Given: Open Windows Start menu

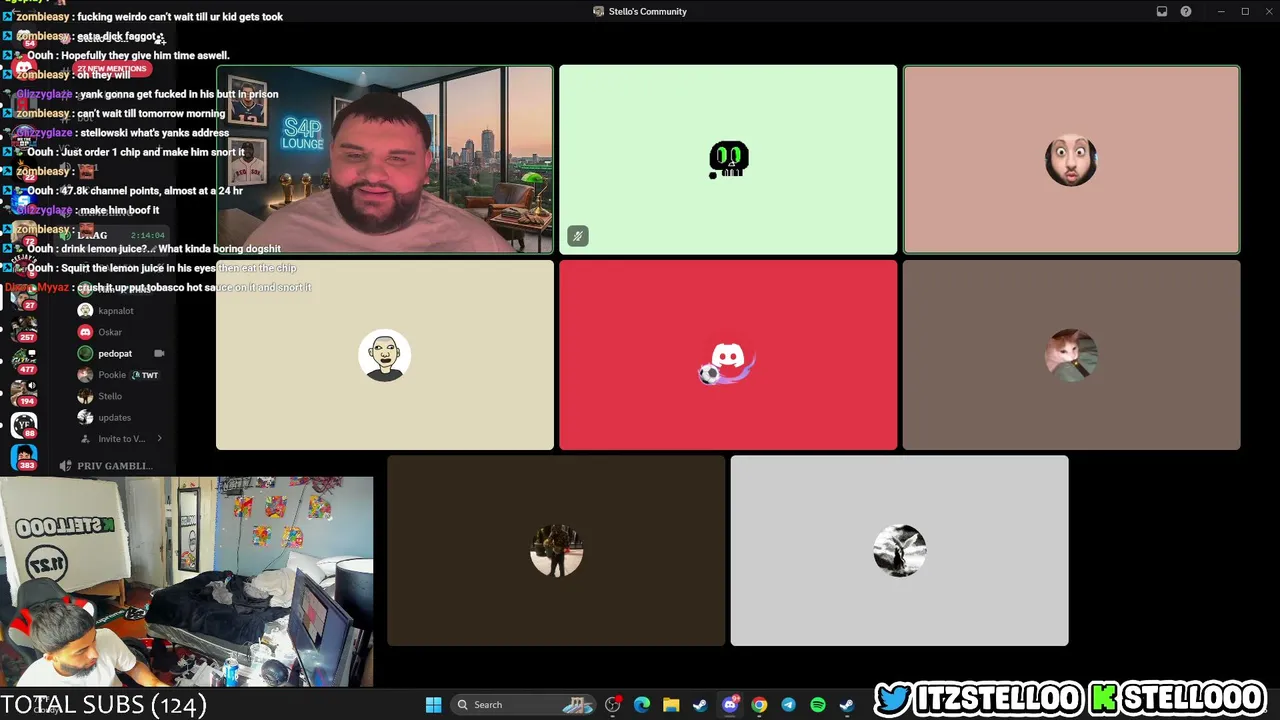Looking at the screenshot, I should 433,705.
